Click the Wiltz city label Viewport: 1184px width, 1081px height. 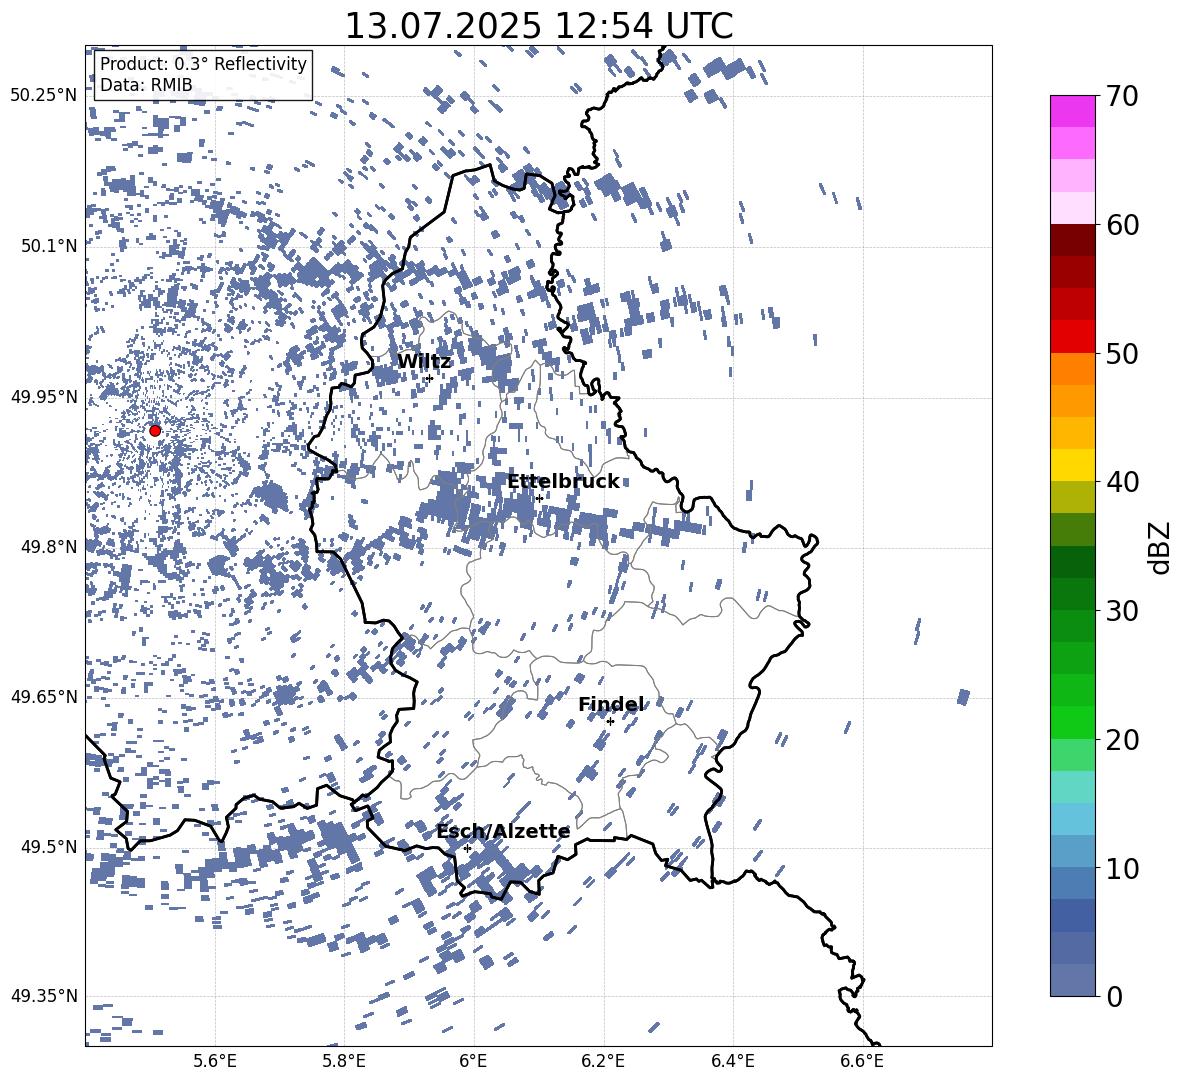point(424,362)
